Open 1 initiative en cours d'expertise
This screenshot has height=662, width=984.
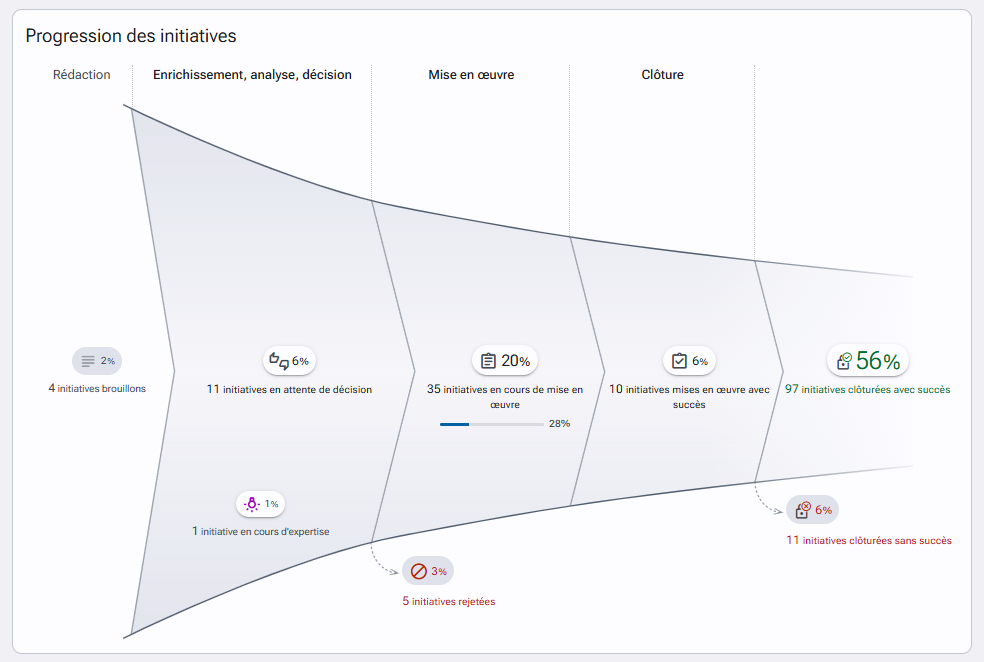coord(260,531)
